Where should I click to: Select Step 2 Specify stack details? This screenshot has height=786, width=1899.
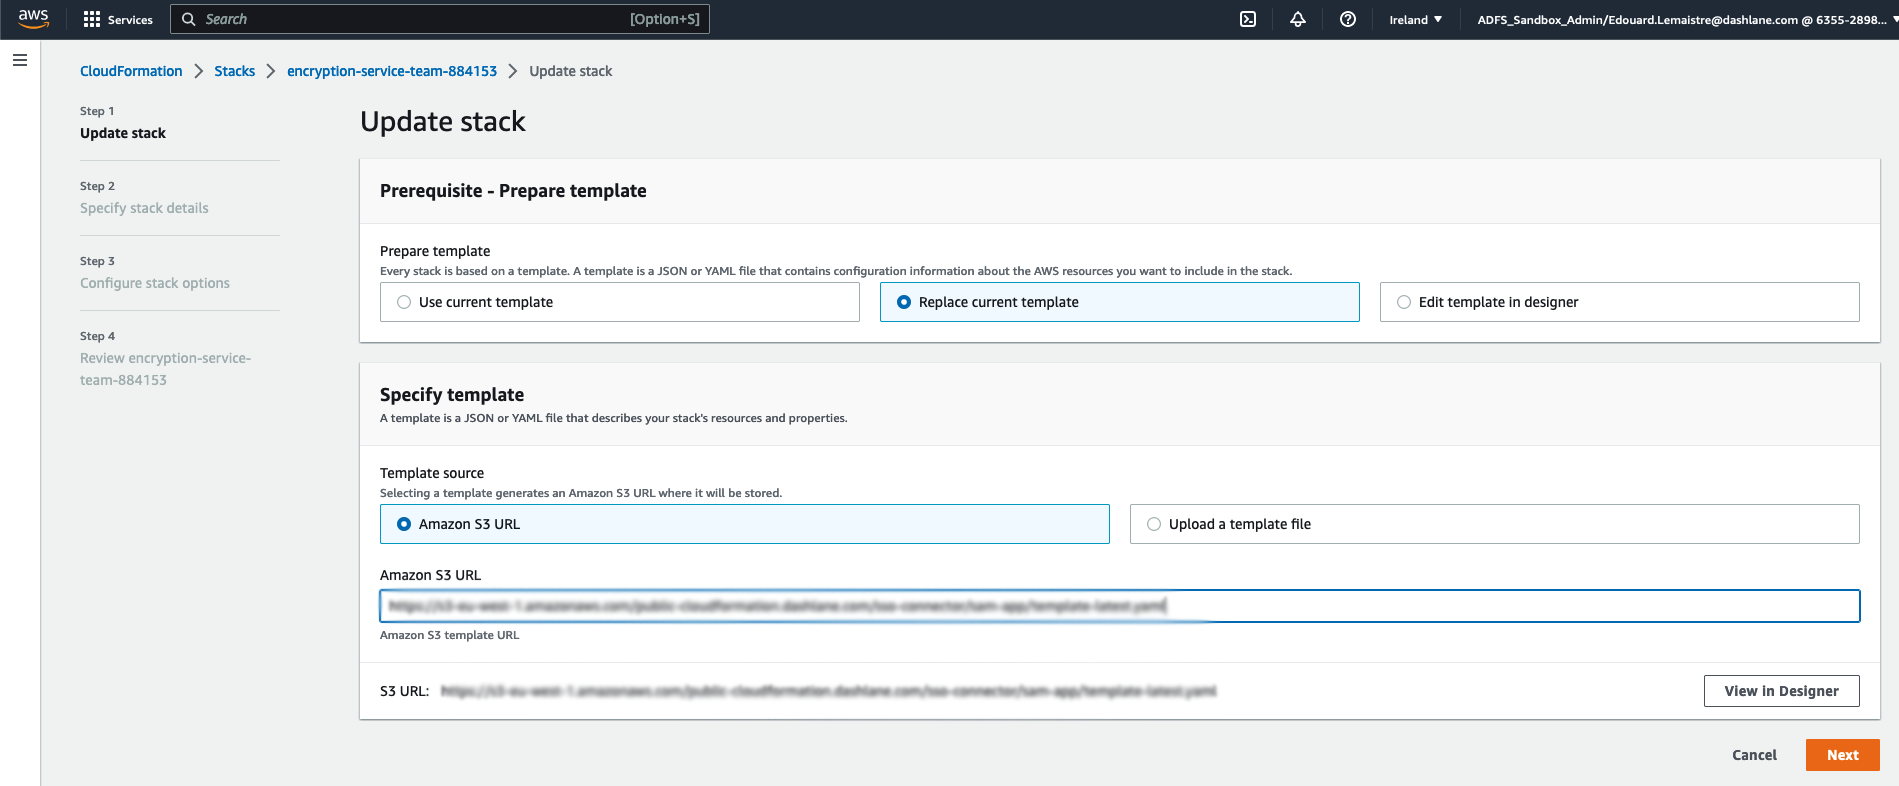pyautogui.click(x=144, y=208)
